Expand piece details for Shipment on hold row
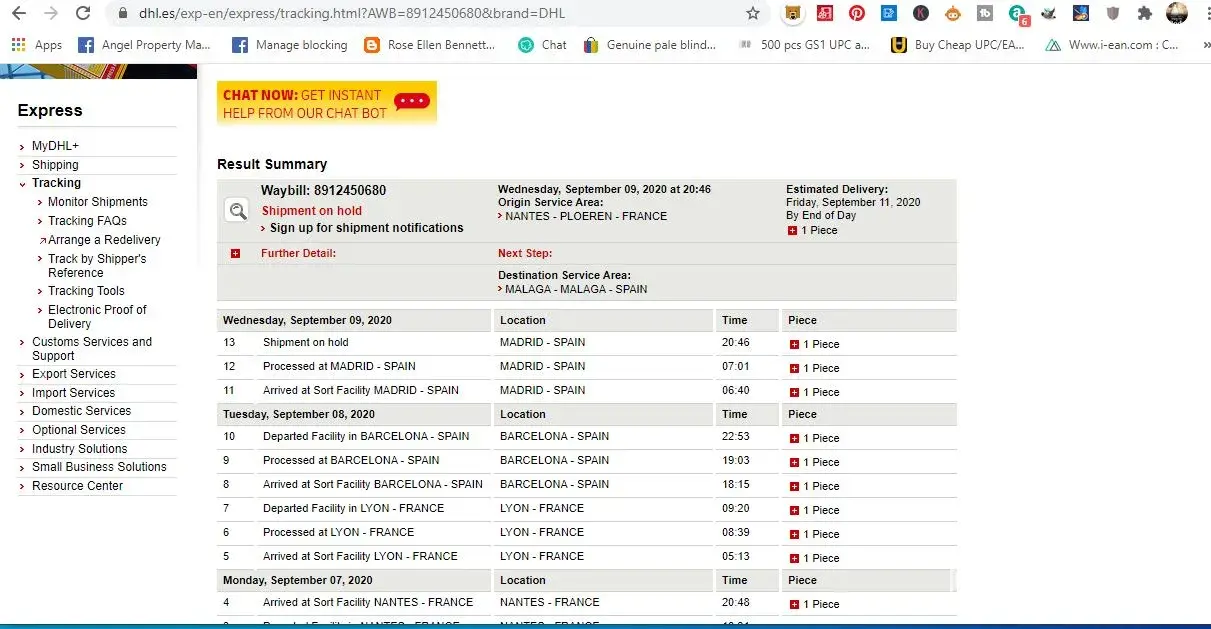The image size is (1211, 629). [x=795, y=344]
